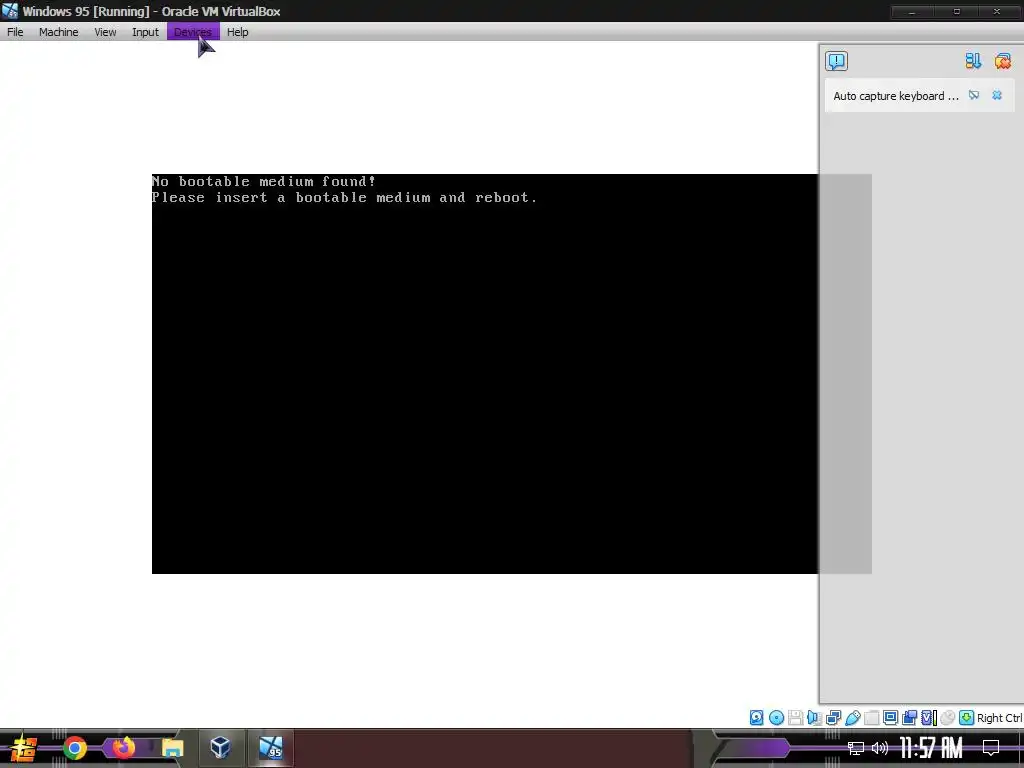Click the USB devices status icon
Screen dimensions: 1024x768
pos(853,718)
